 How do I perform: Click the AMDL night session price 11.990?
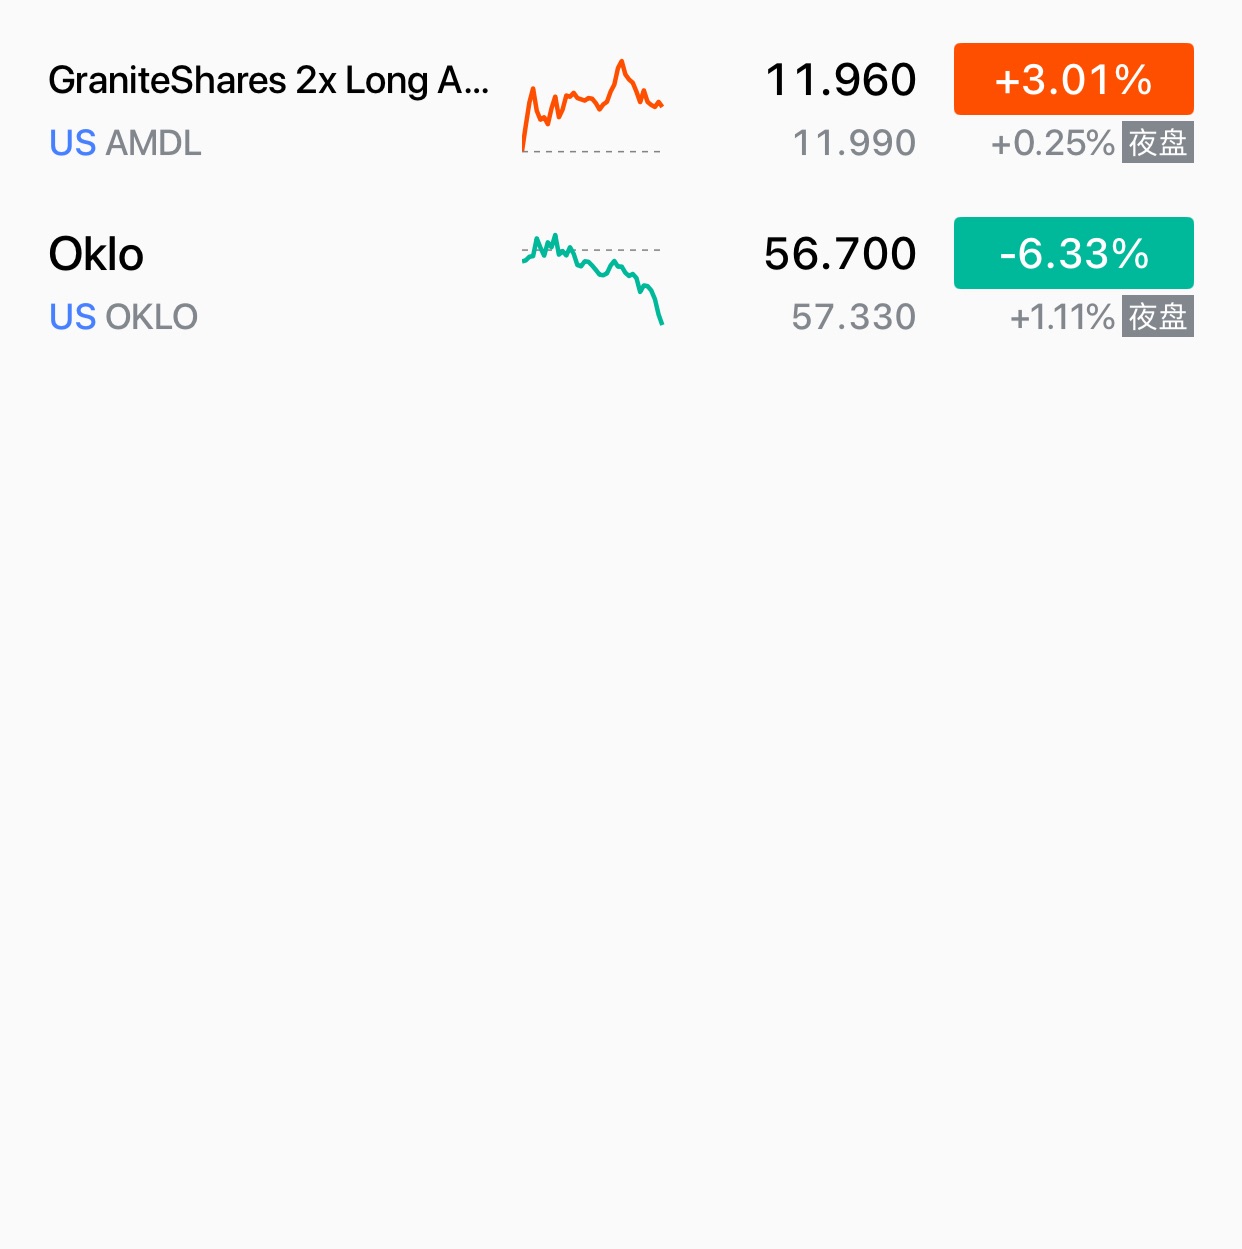coord(854,144)
